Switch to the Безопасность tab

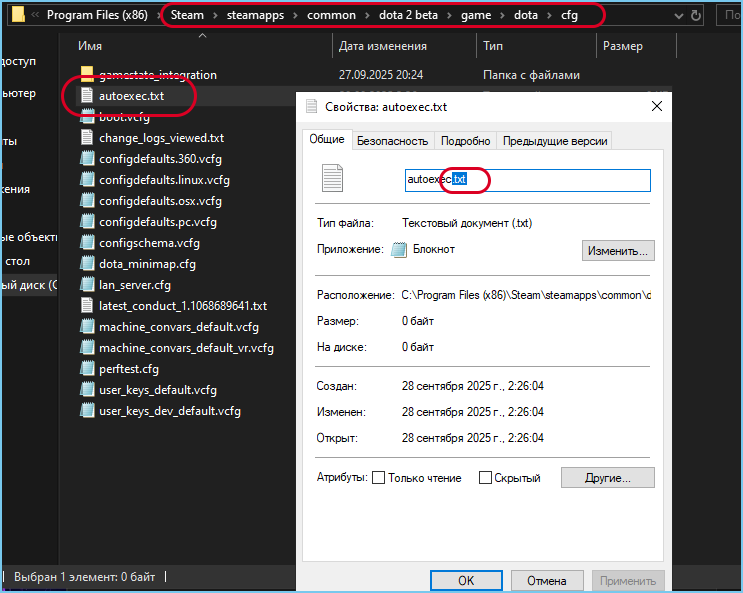[392, 141]
